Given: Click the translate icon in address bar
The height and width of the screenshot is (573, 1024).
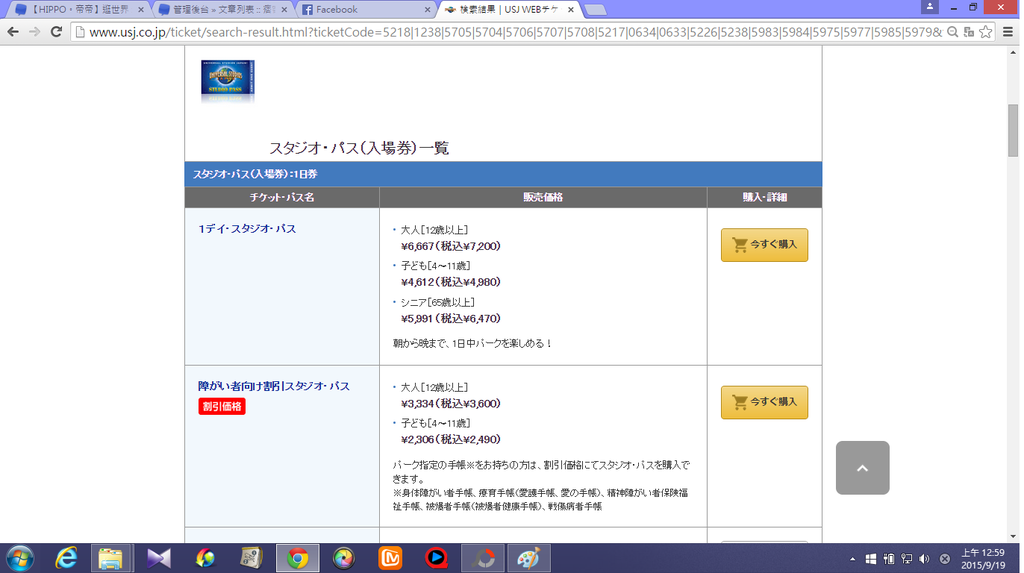Looking at the screenshot, I should click(969, 31).
